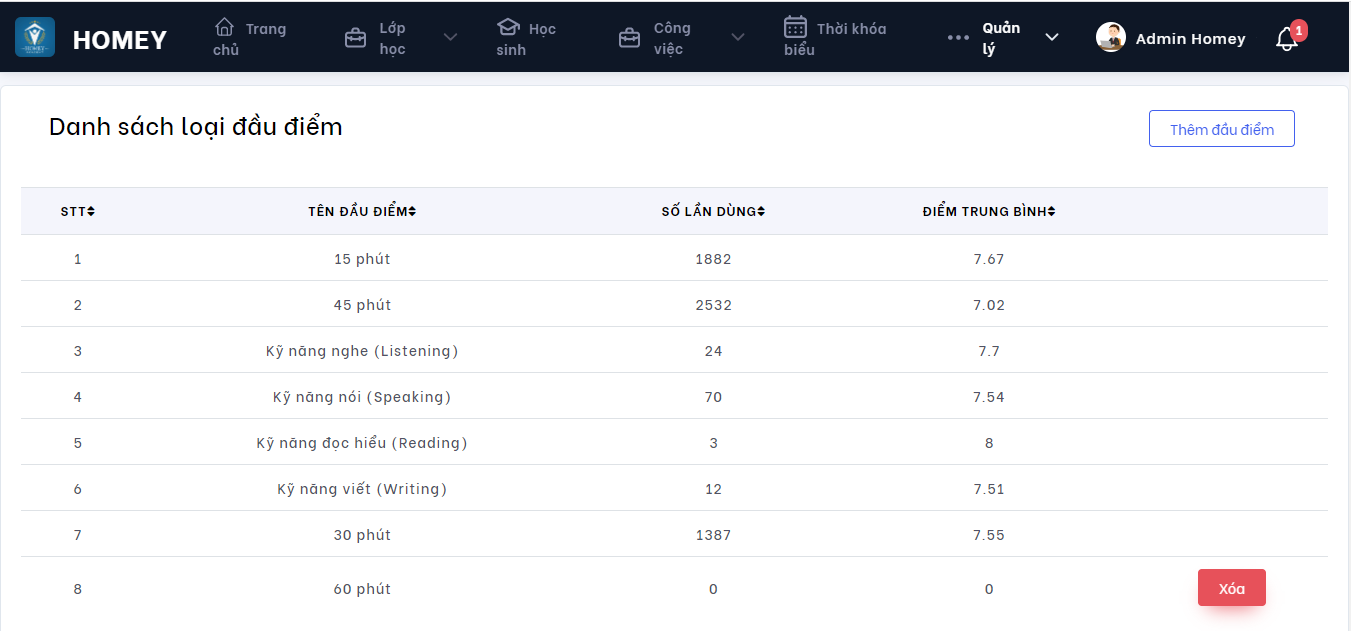Click the briefcase icon beside Lớp học
This screenshot has width=1351, height=631.
355,38
